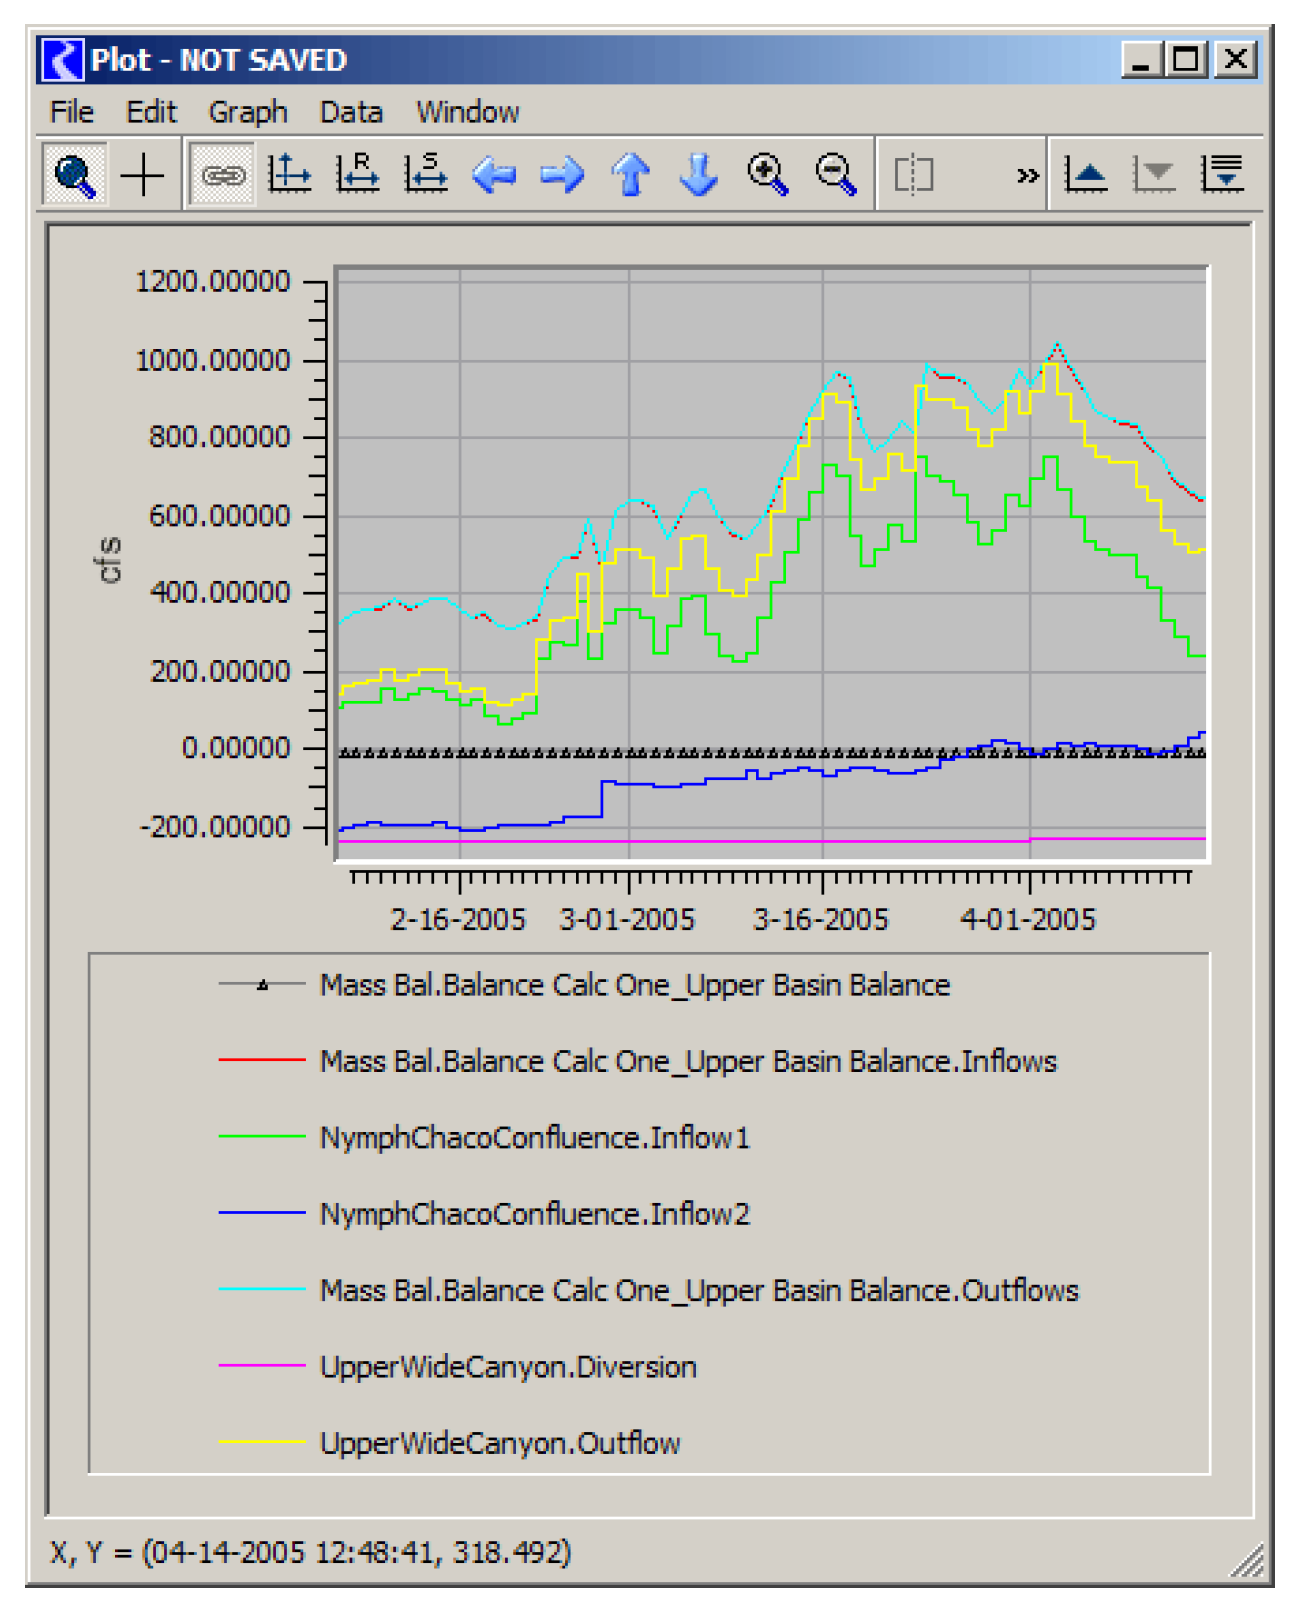The width and height of the screenshot is (1299, 1613).
Task: Click the legend lines-and-arrow toolbar icon
Action: click(1223, 175)
